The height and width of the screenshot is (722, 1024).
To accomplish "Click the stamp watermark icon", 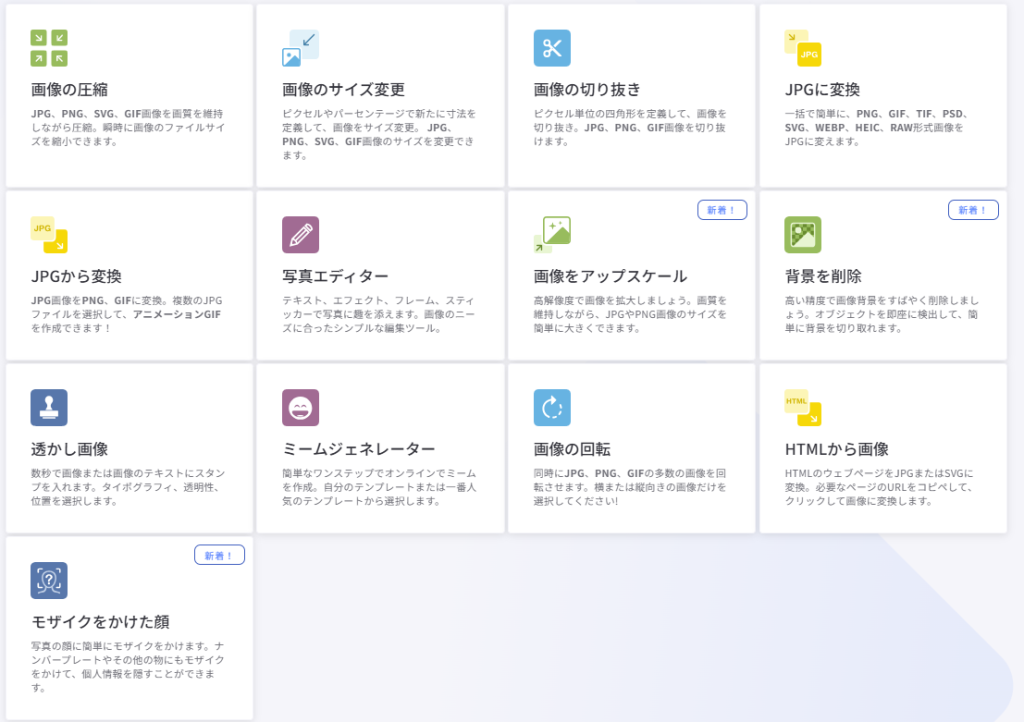I will point(49,408).
